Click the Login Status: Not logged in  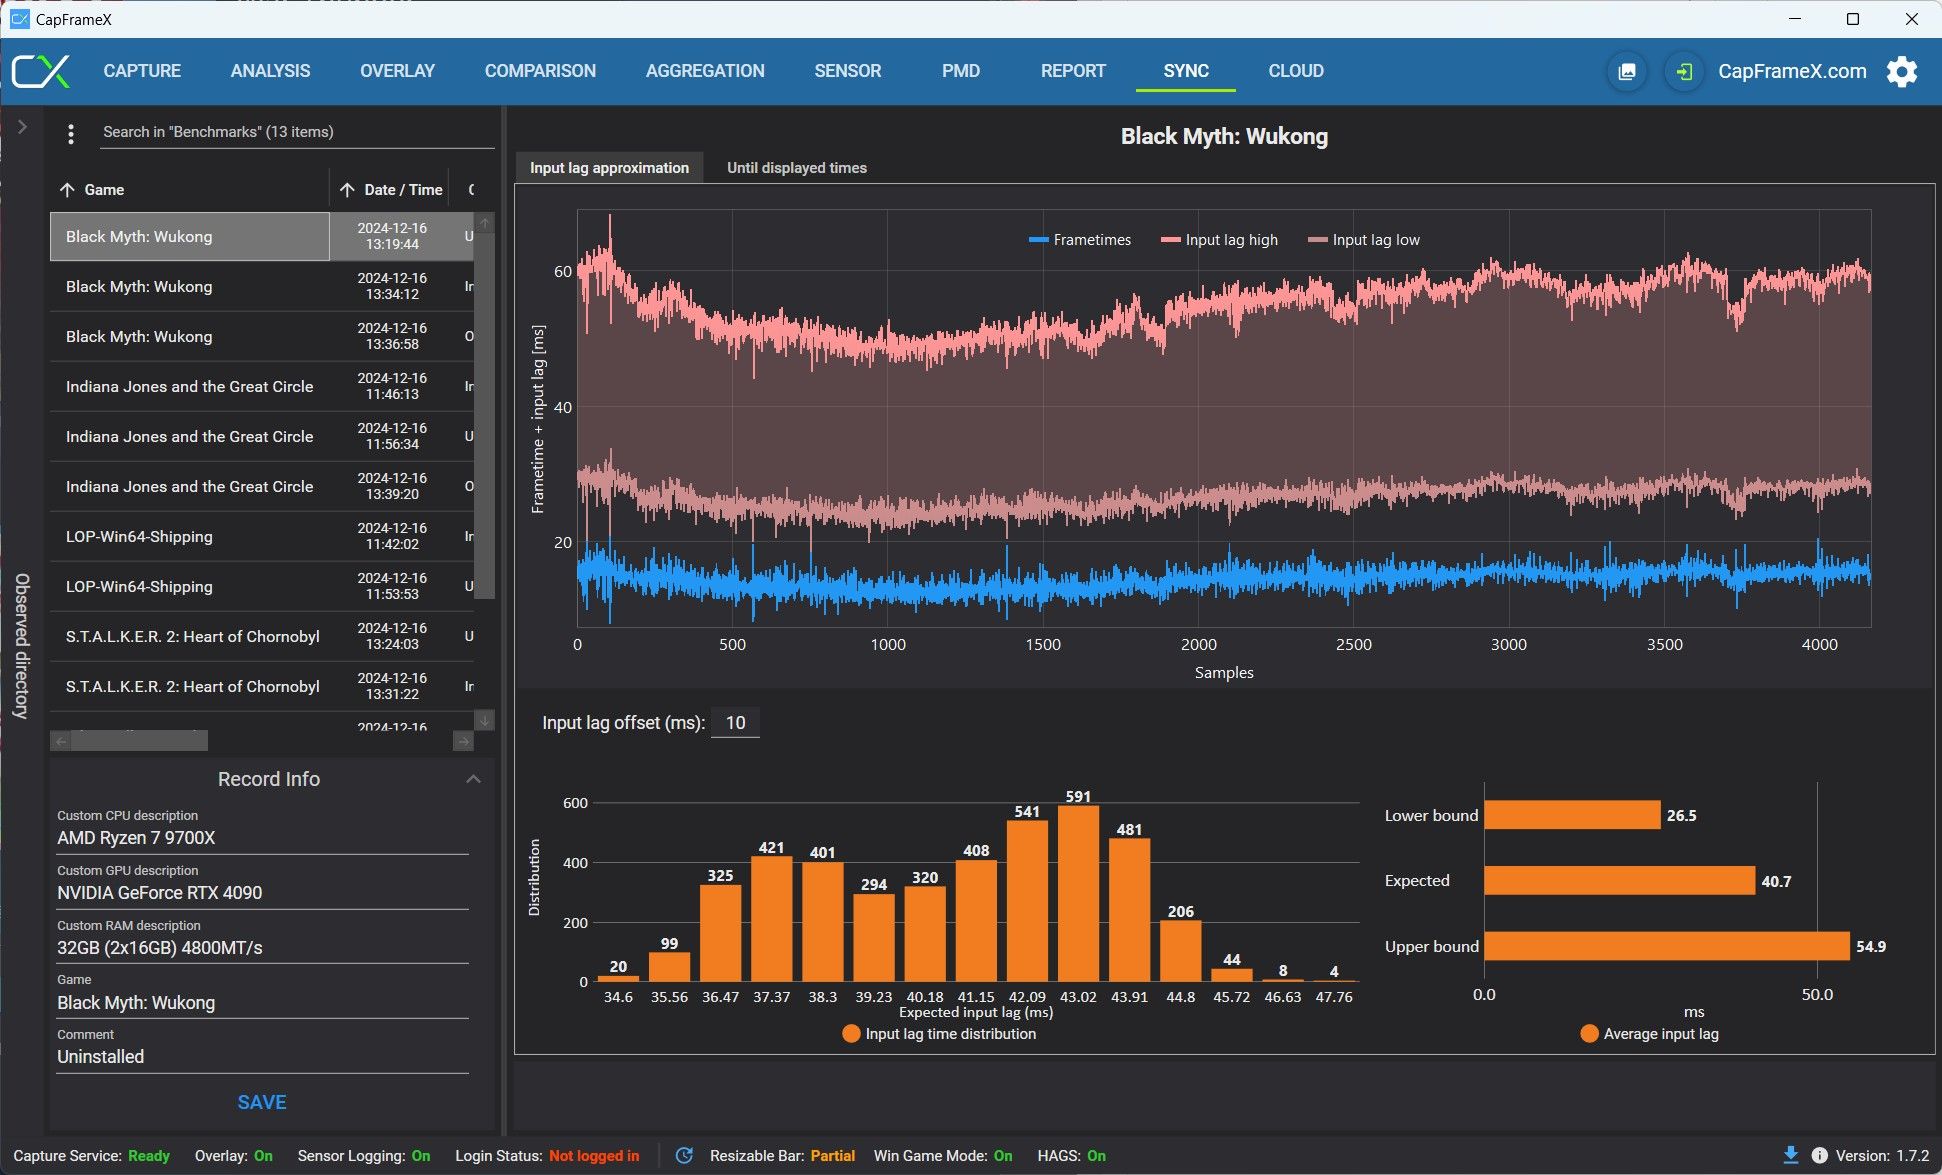click(x=547, y=1156)
